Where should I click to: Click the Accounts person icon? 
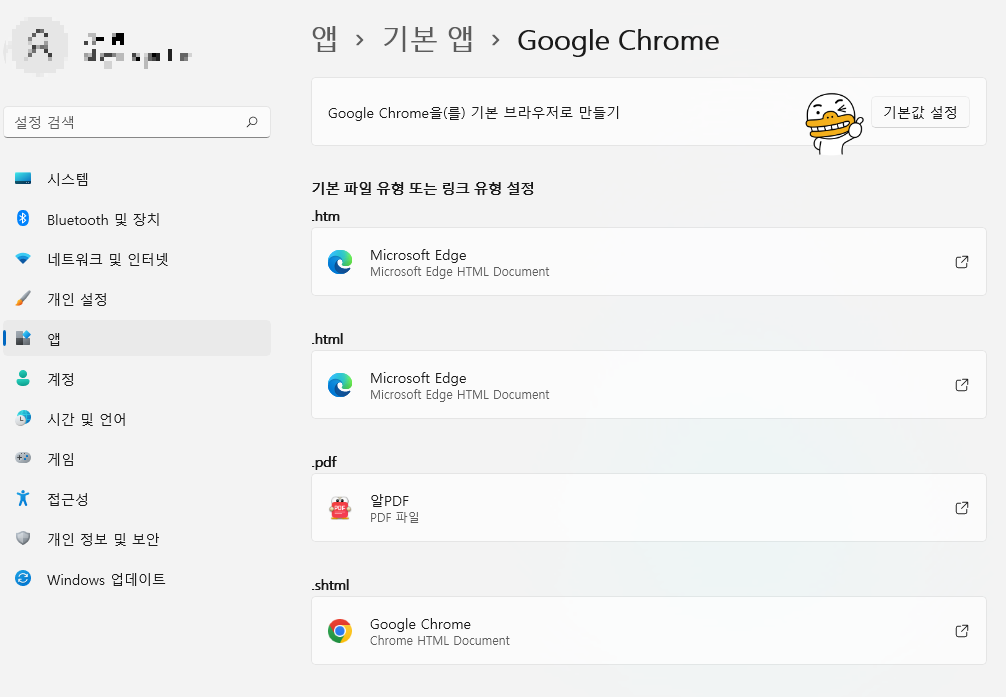[23, 378]
